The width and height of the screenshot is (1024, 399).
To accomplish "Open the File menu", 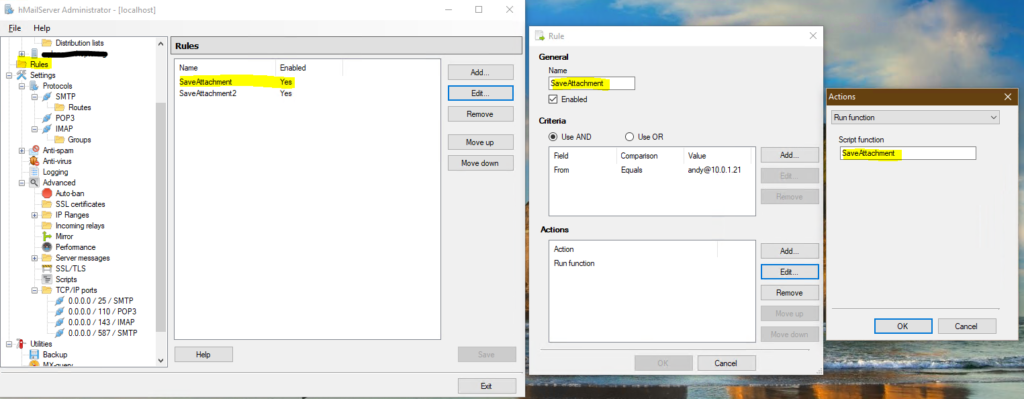I will click(15, 29).
